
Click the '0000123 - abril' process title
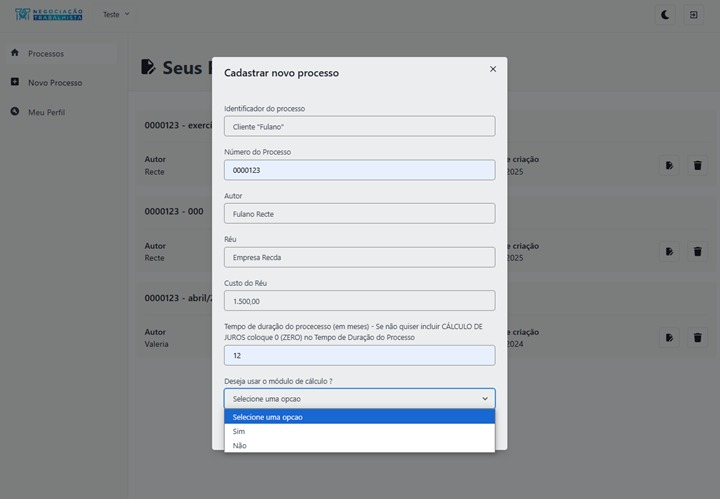click(x=178, y=298)
